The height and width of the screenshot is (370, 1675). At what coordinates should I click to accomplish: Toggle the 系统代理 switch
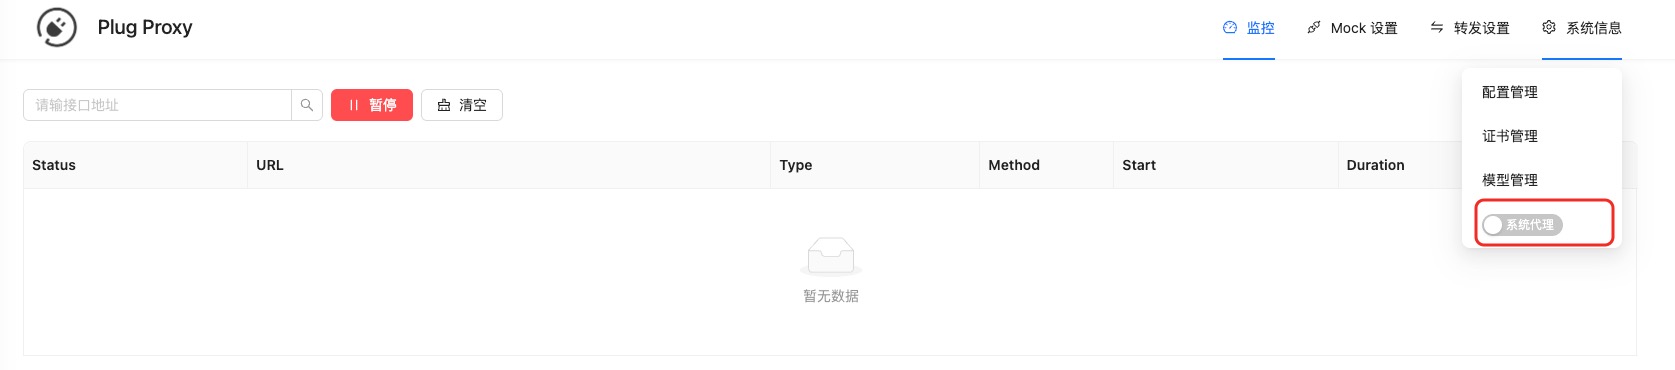point(1522,225)
